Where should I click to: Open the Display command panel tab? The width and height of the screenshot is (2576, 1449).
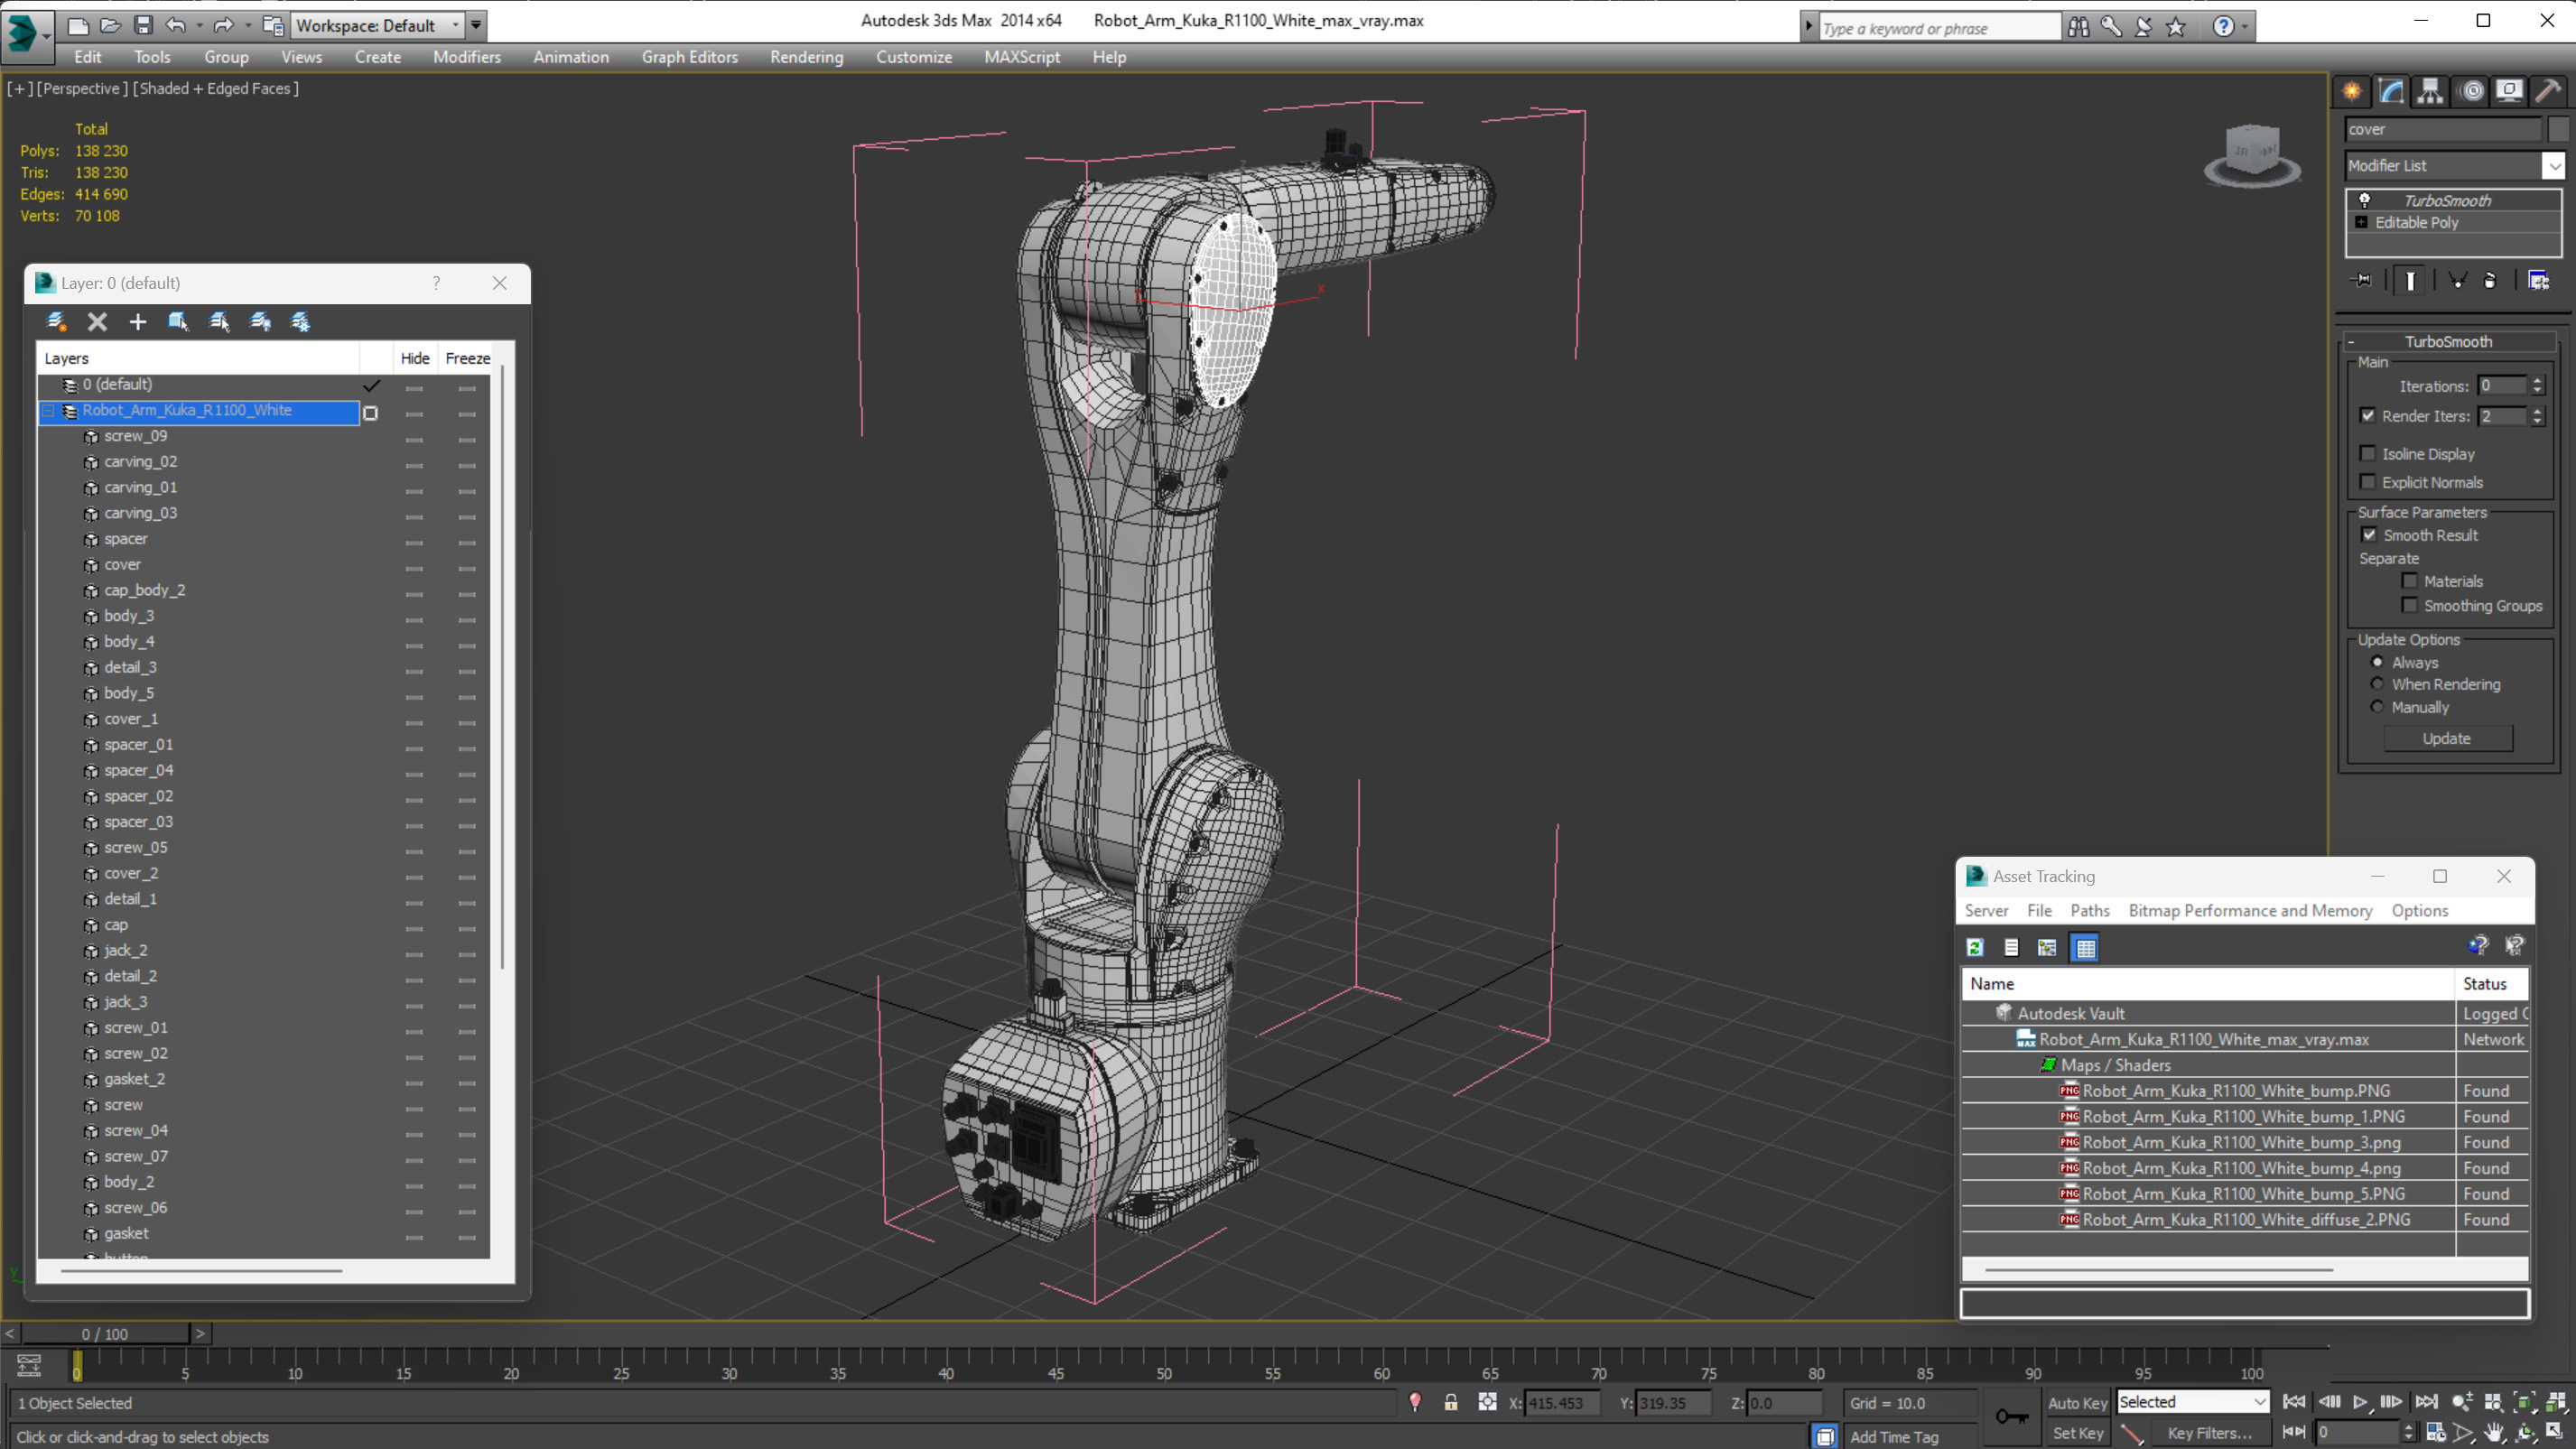click(2509, 91)
